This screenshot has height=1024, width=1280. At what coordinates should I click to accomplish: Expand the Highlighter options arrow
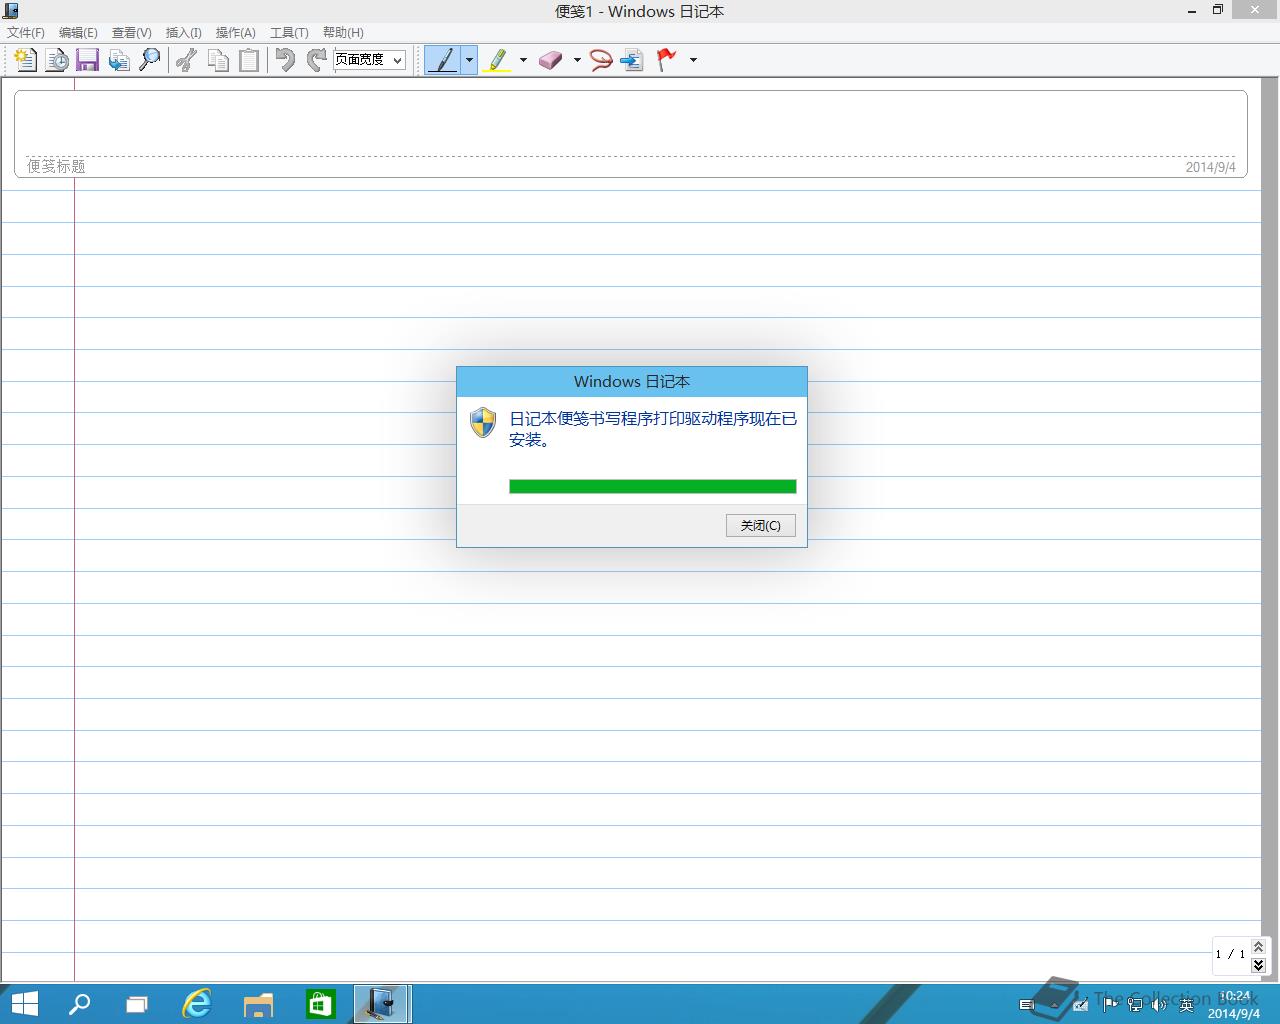pos(523,60)
